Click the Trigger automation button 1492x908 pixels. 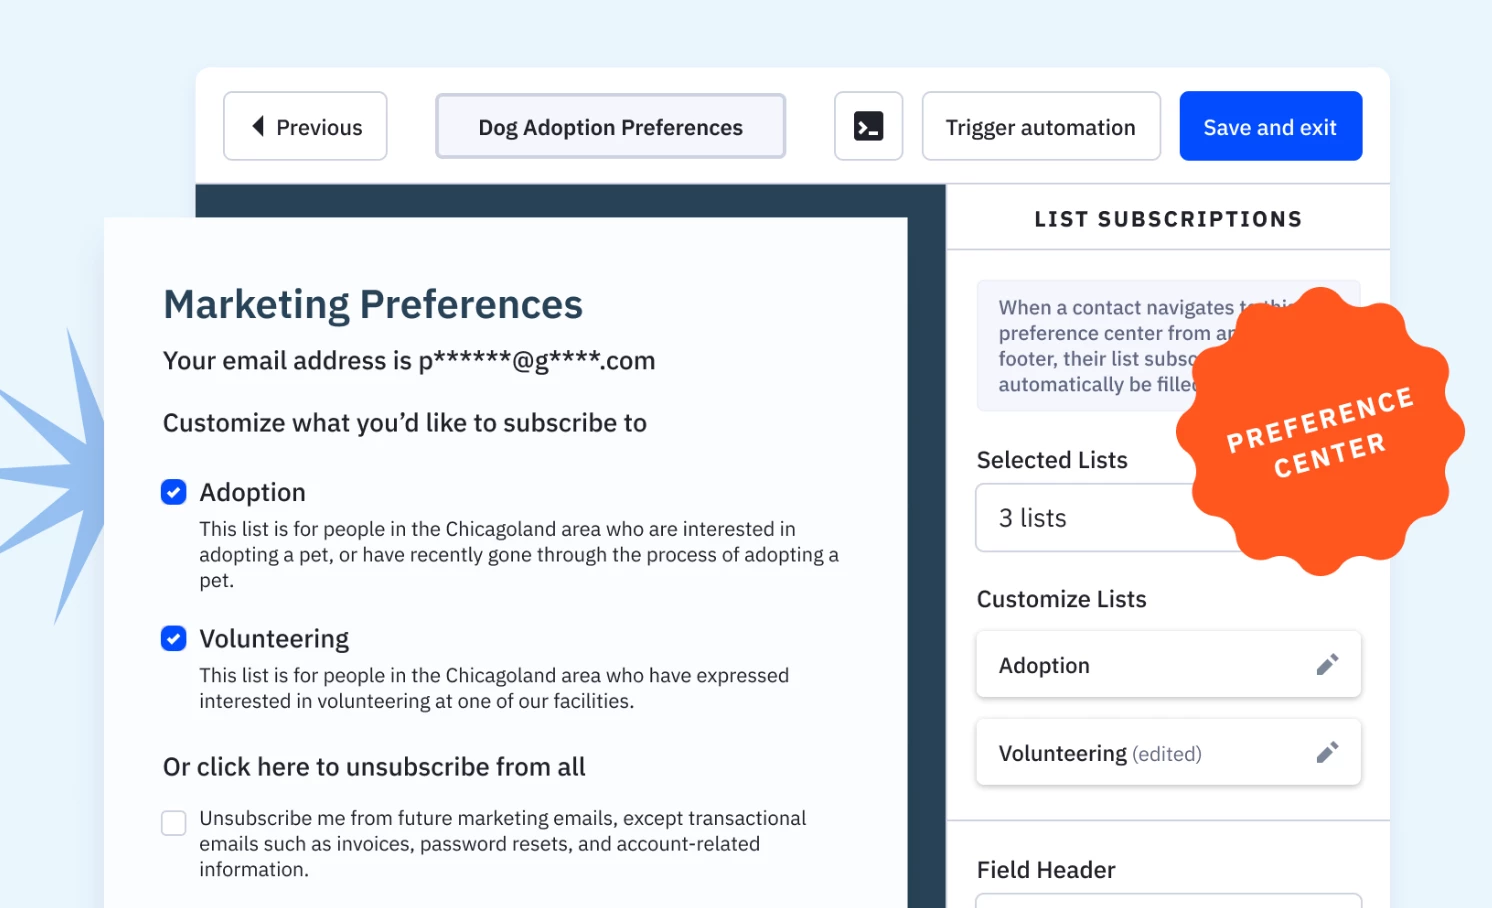[1040, 126]
